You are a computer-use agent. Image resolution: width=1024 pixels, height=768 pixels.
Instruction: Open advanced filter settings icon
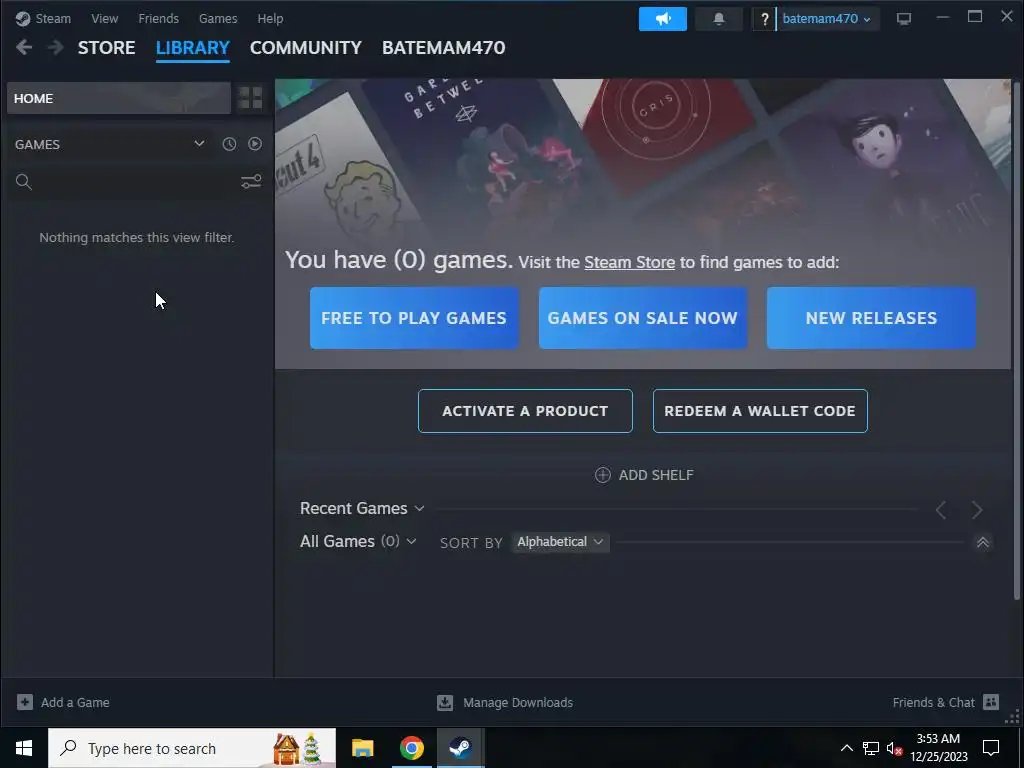pos(251,182)
